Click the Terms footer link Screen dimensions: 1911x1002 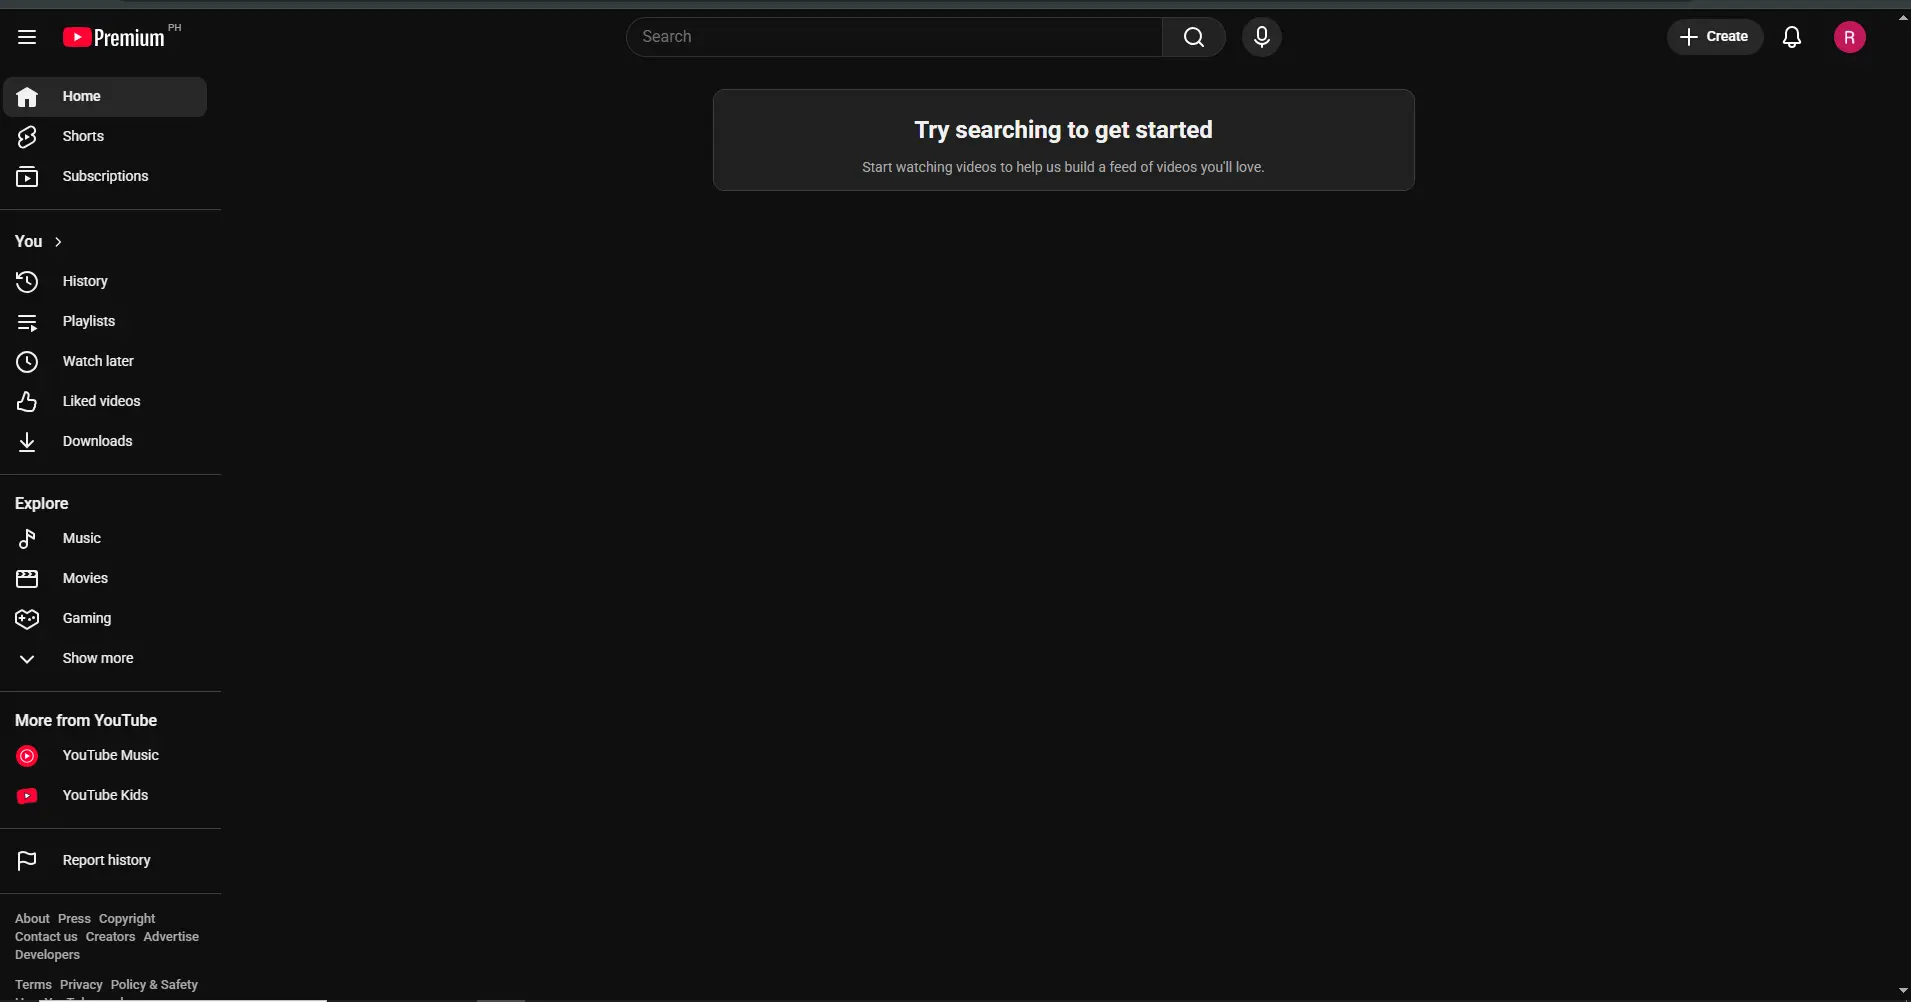pos(33,985)
